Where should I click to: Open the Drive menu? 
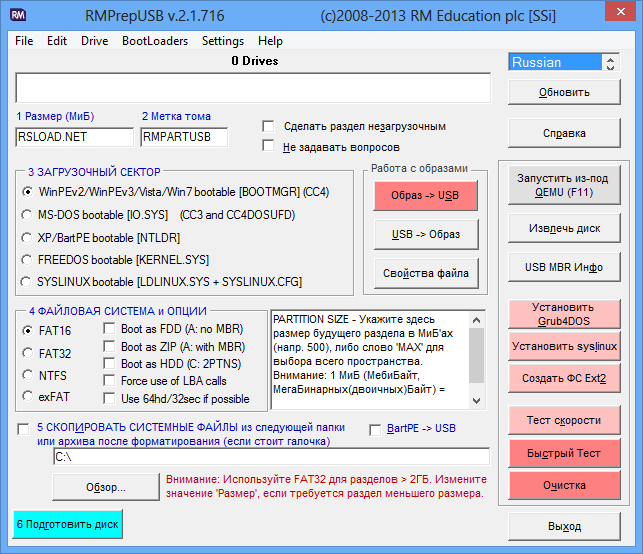[95, 41]
